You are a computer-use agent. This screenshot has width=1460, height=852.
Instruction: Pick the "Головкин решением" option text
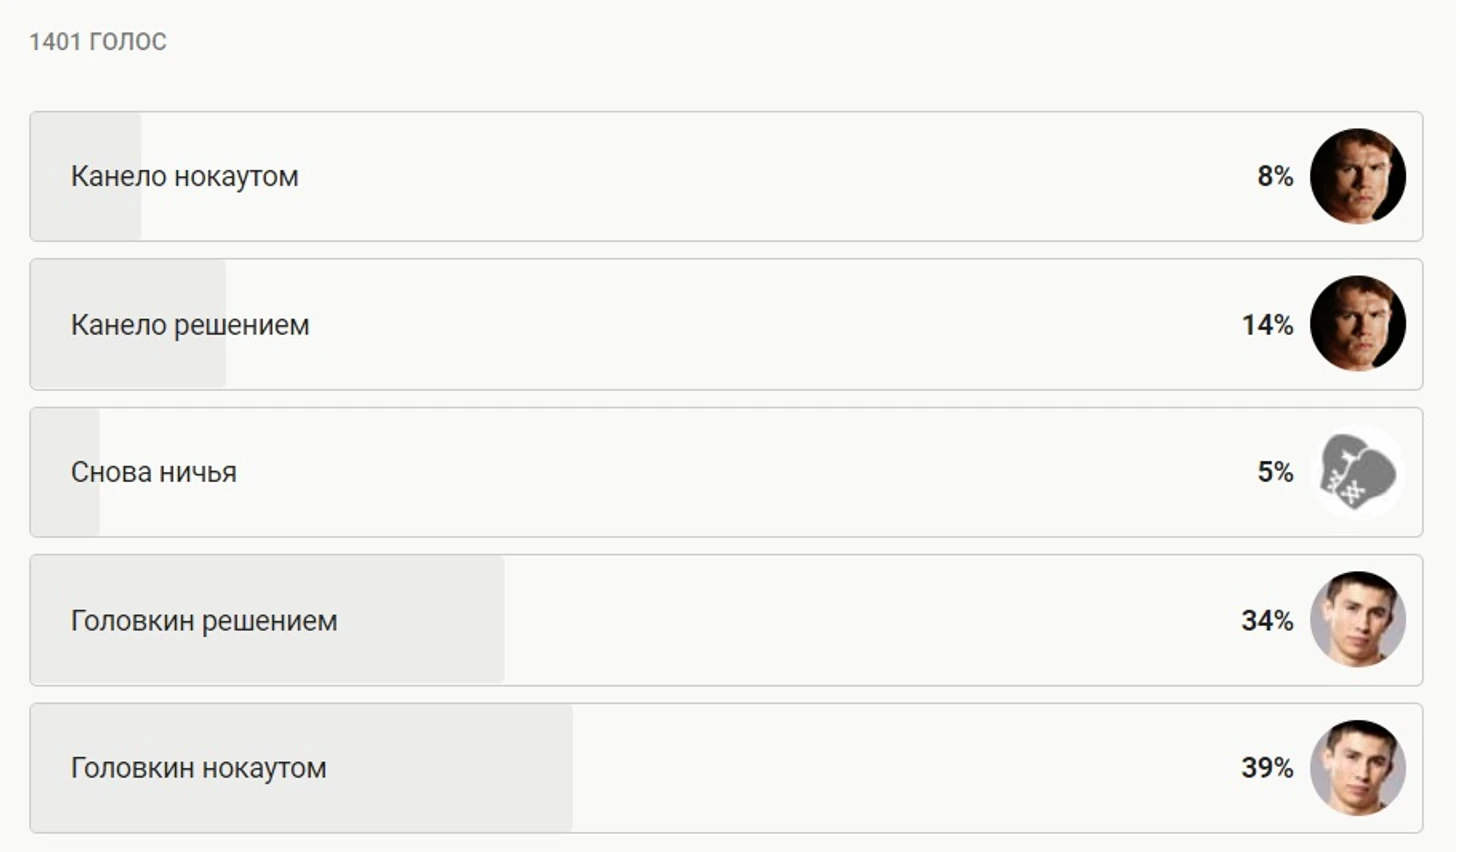coord(204,620)
